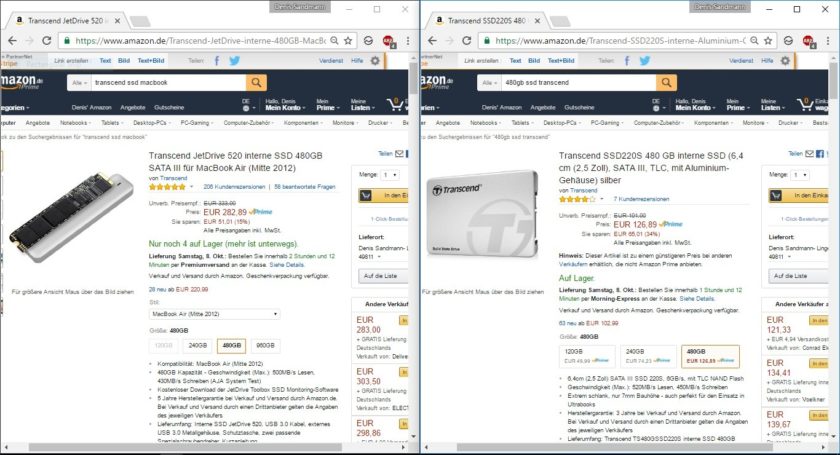Viewport: 840px width, 455px height.
Task: Click the left window horizontal scrollbar
Action: click(185, 447)
